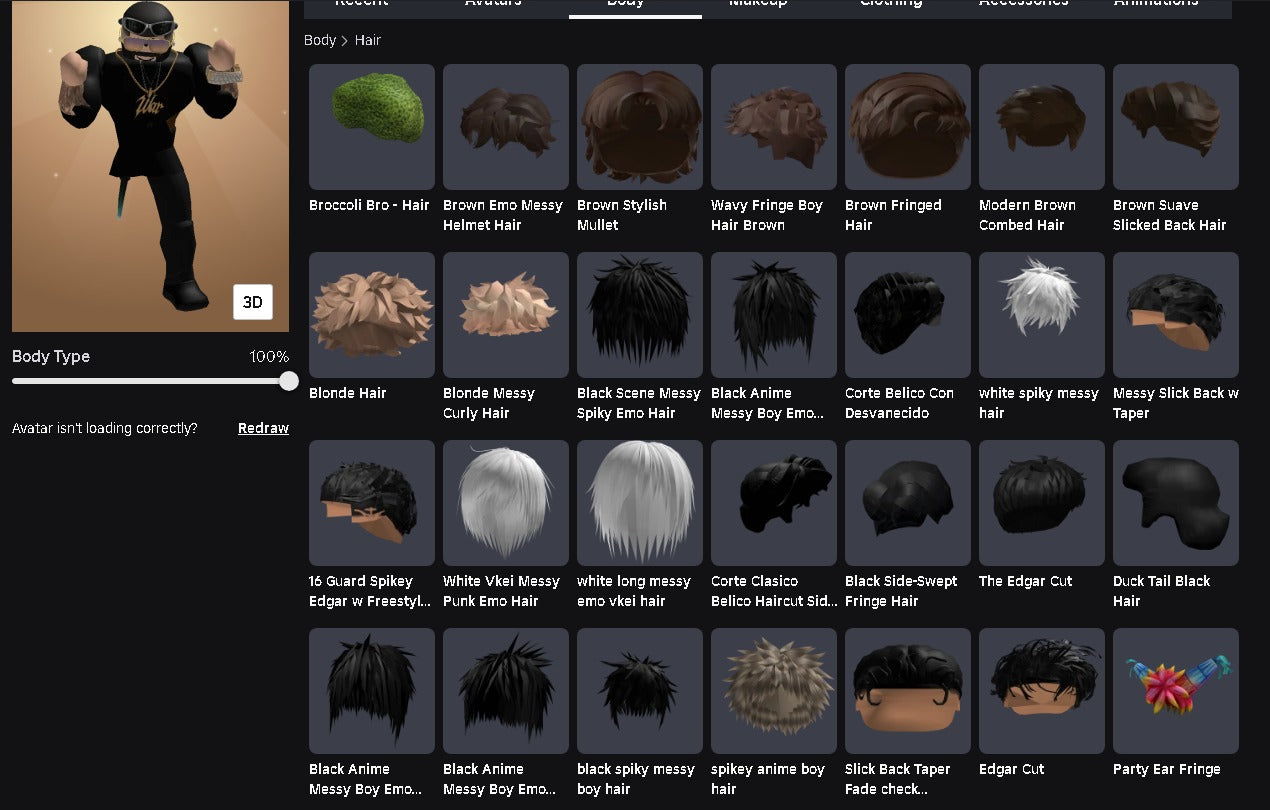Choose the Blonde Messy Curly Hair
The image size is (1270, 810).
coord(506,315)
